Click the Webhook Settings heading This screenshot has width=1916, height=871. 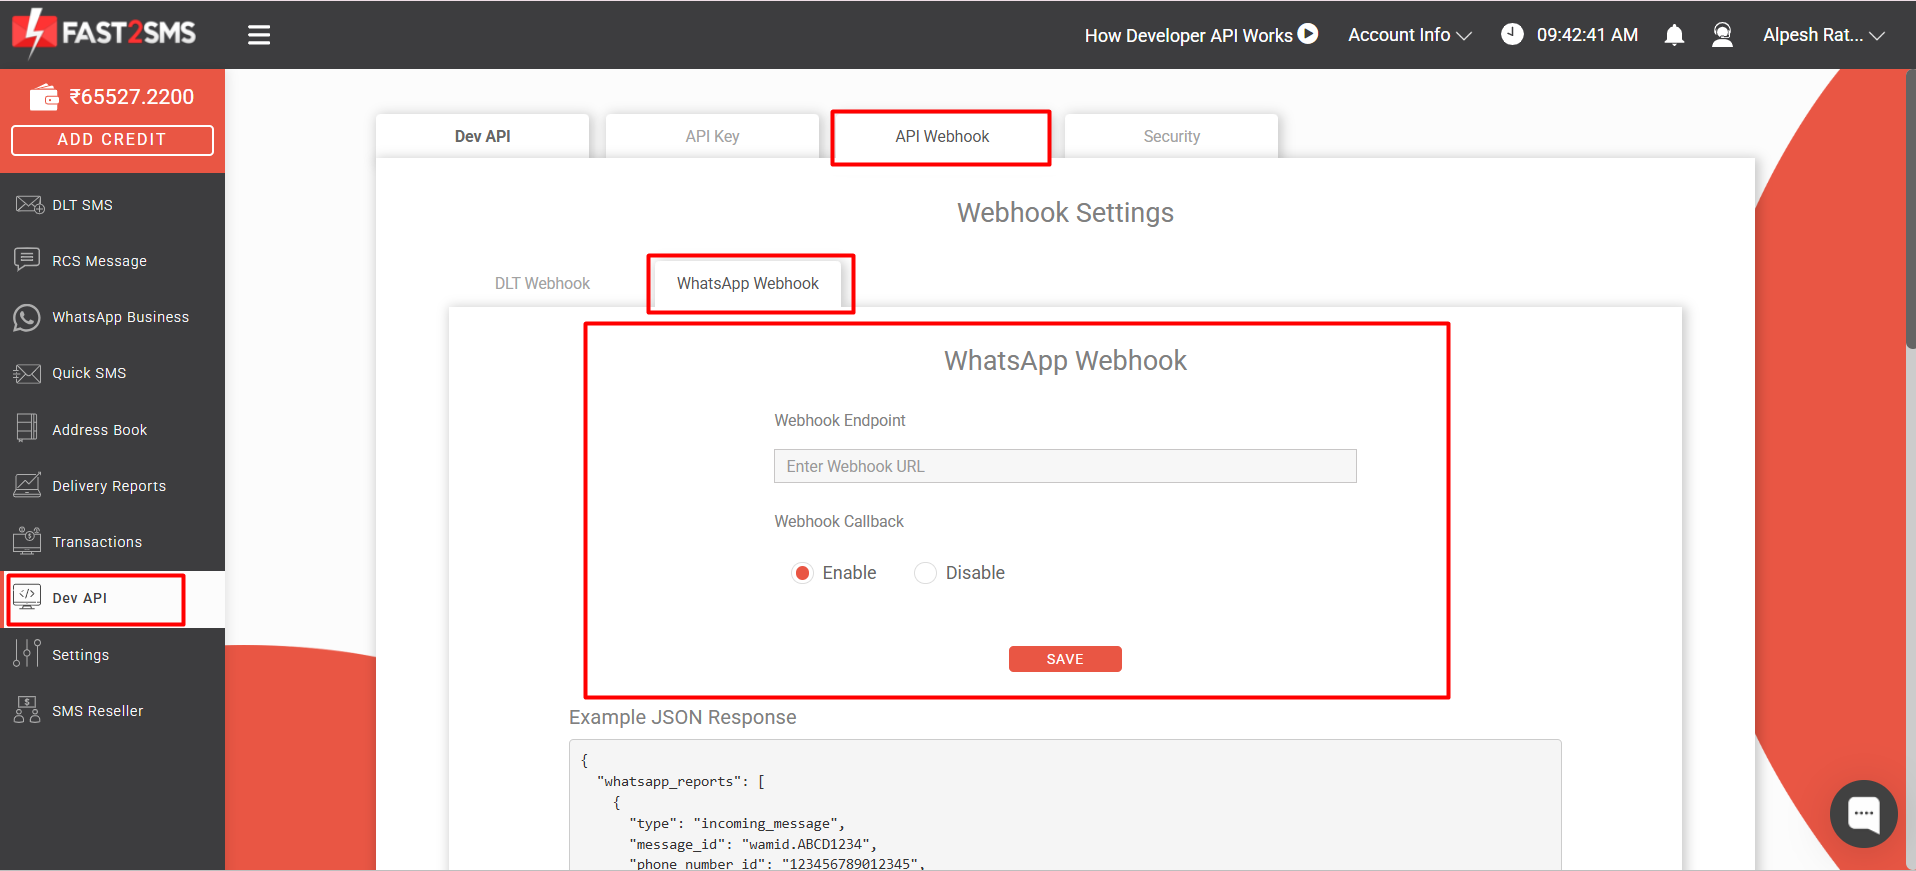click(1065, 213)
